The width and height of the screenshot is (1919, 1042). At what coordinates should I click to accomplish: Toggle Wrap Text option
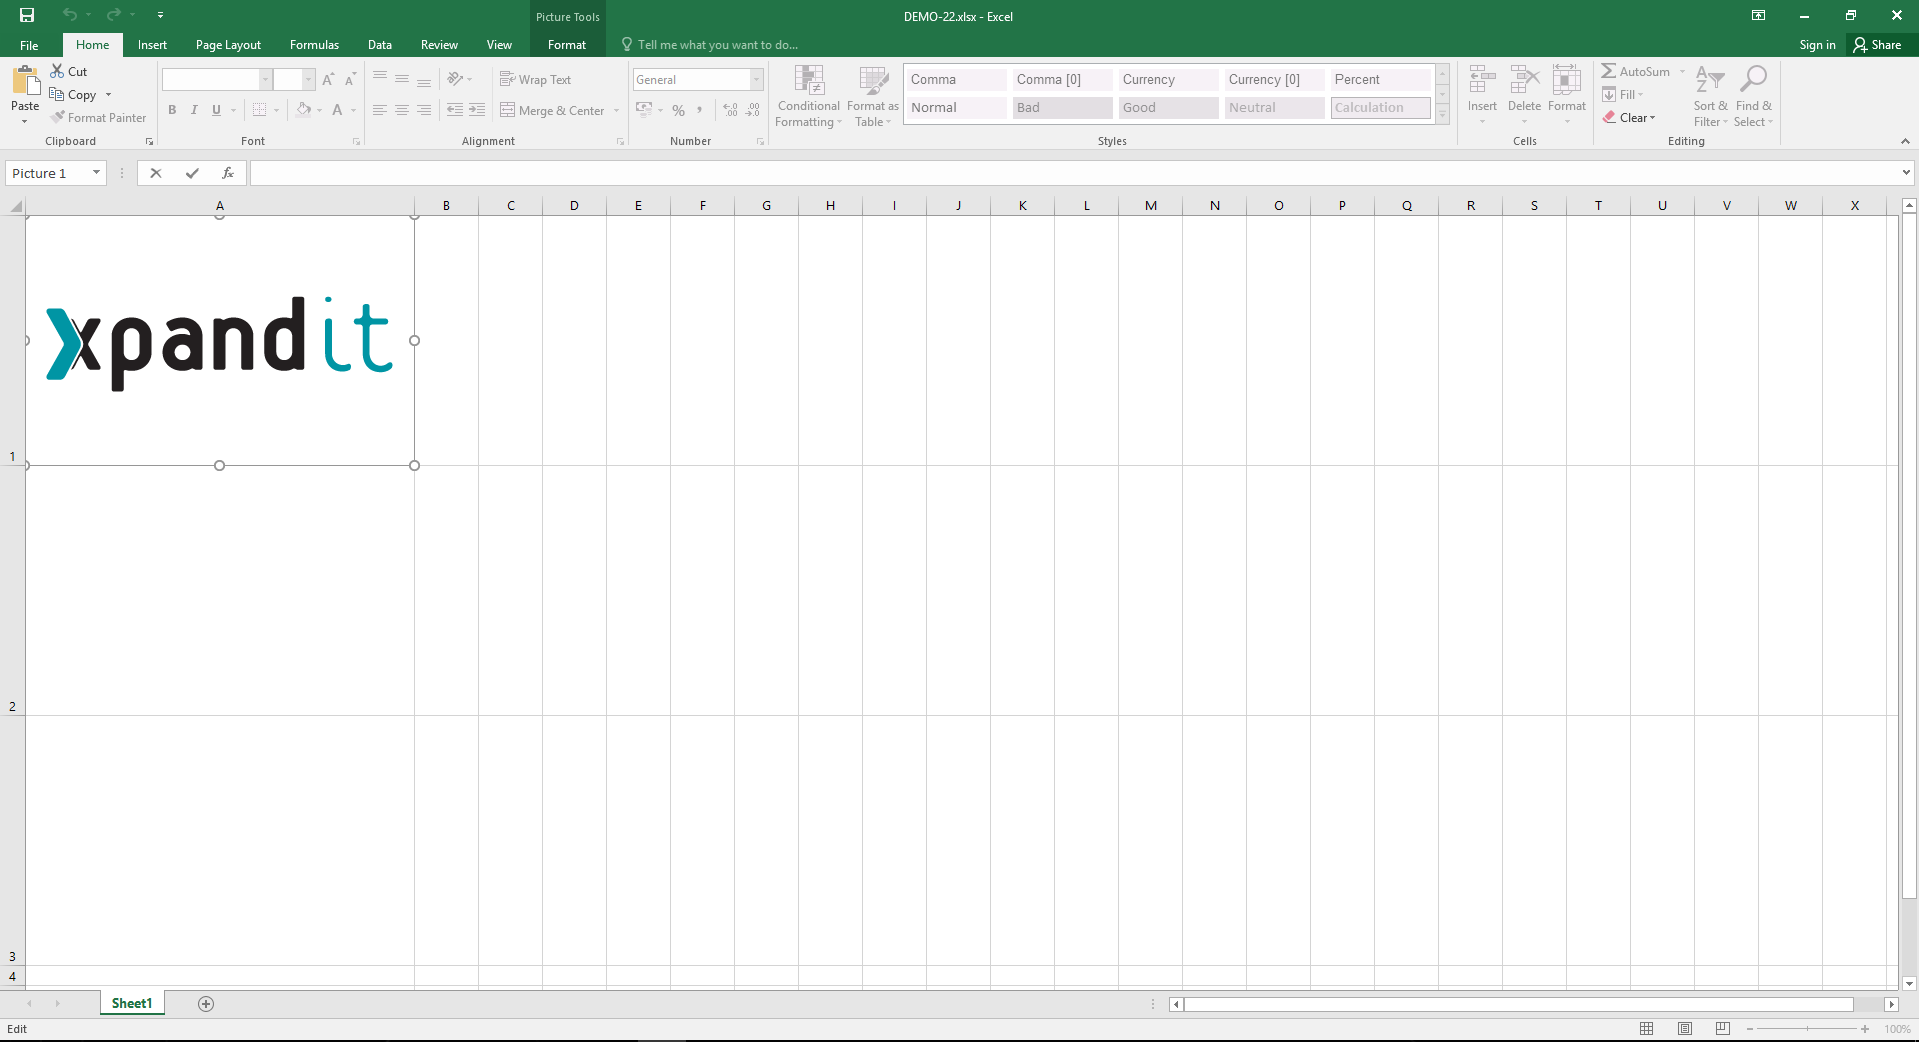(535, 79)
